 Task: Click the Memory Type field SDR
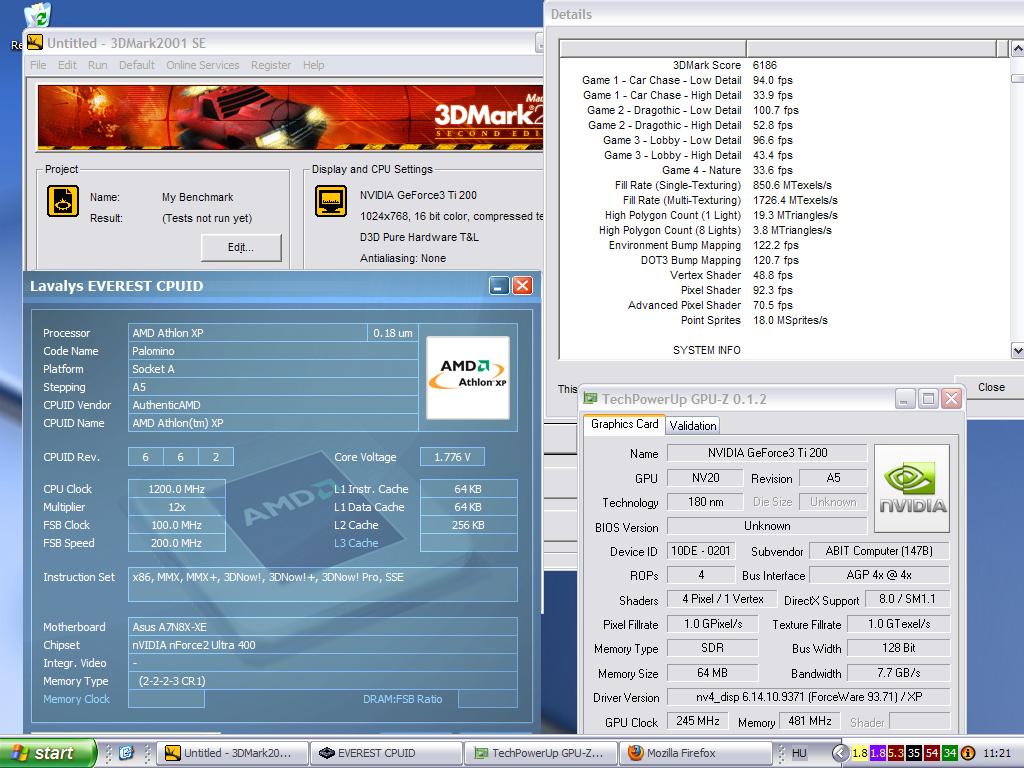point(712,648)
